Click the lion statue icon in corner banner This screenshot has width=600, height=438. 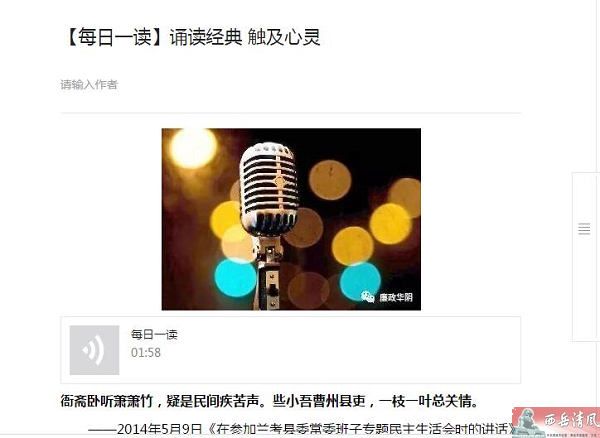(528, 422)
